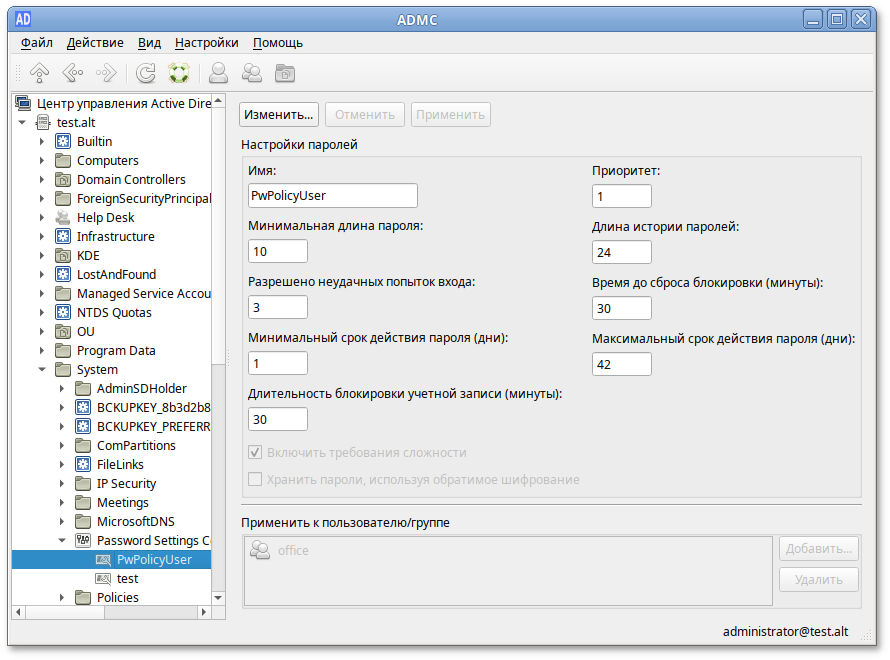Click the Добавить... button

[x=818, y=549]
